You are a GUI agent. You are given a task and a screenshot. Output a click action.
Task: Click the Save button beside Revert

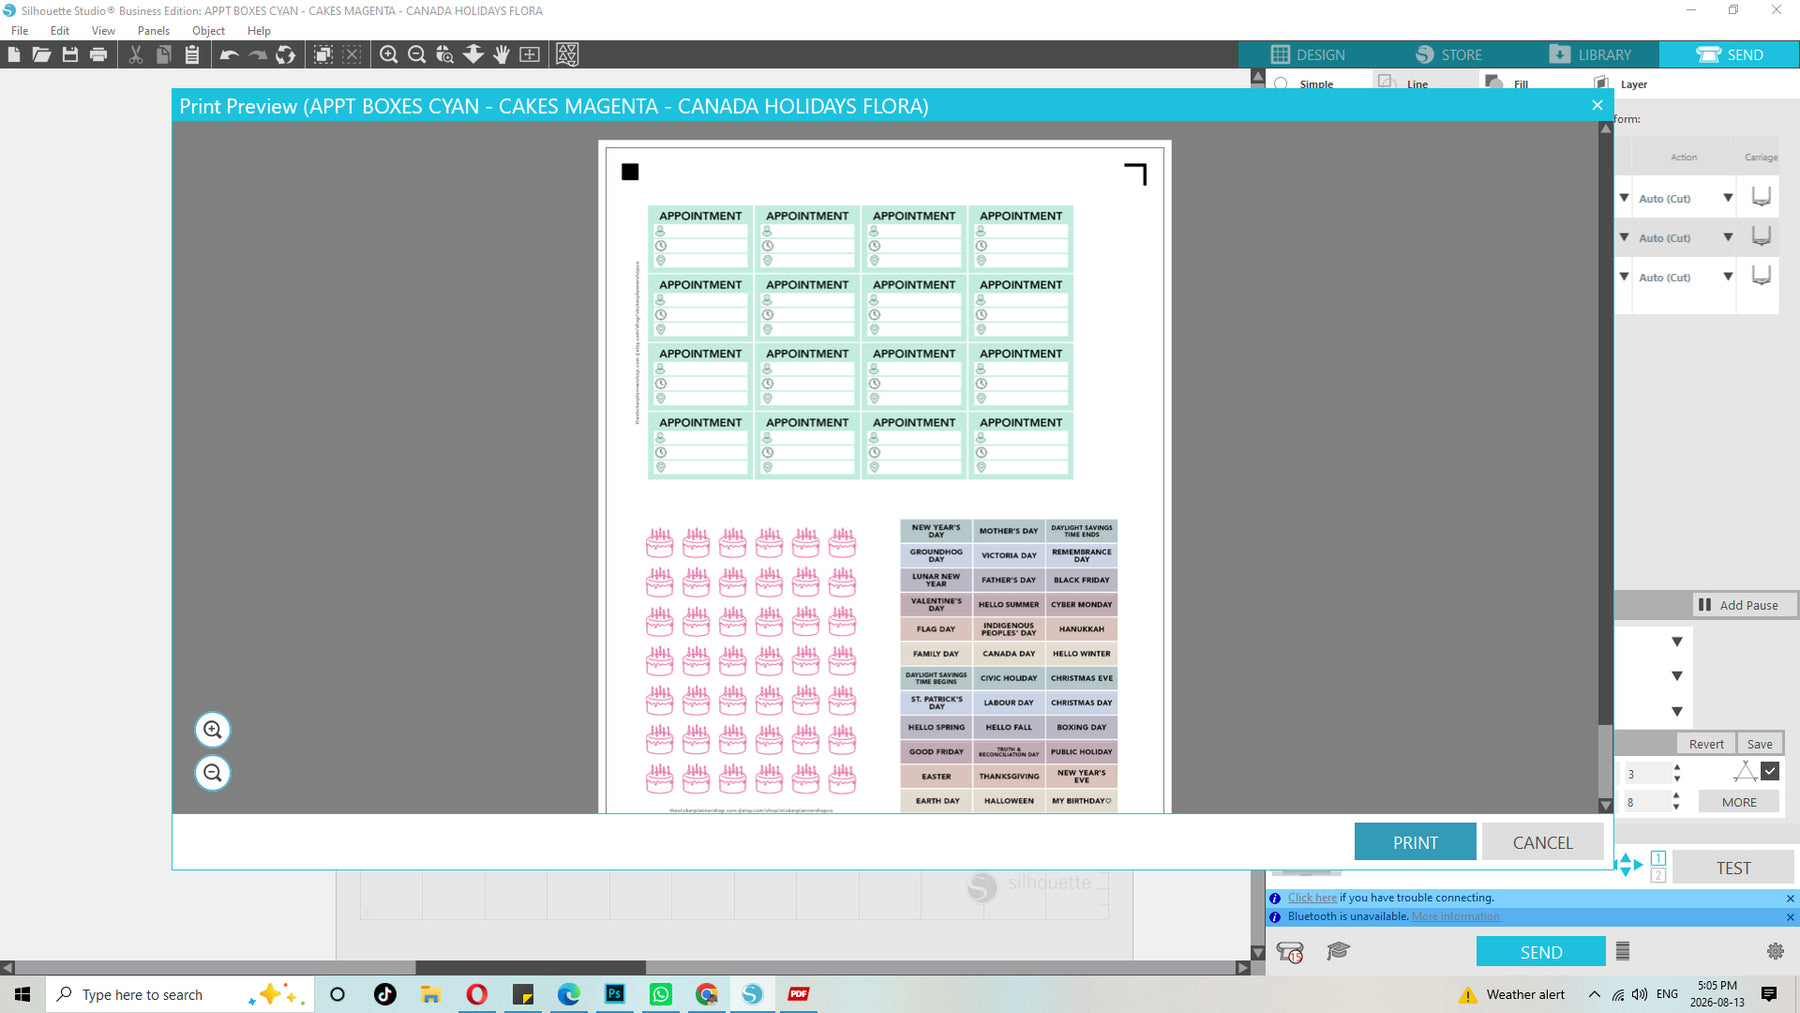coord(1760,744)
